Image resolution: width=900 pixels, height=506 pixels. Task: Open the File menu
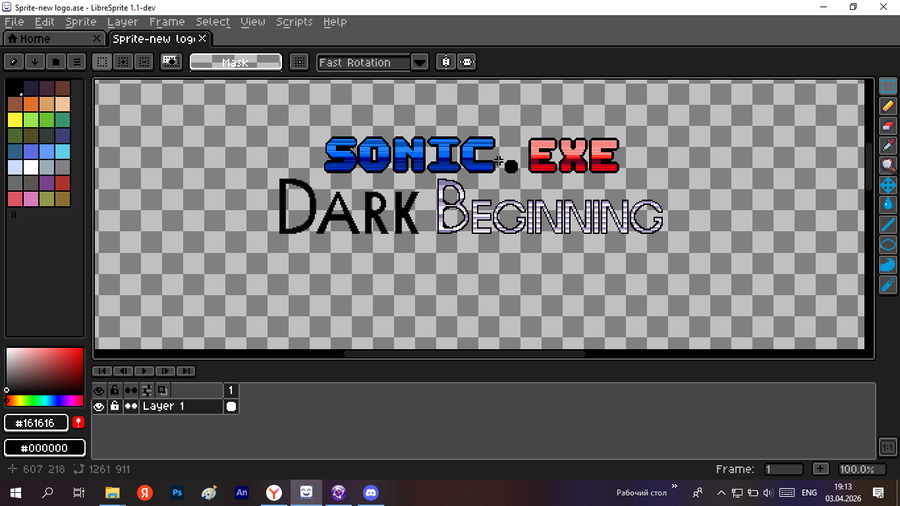(14, 22)
